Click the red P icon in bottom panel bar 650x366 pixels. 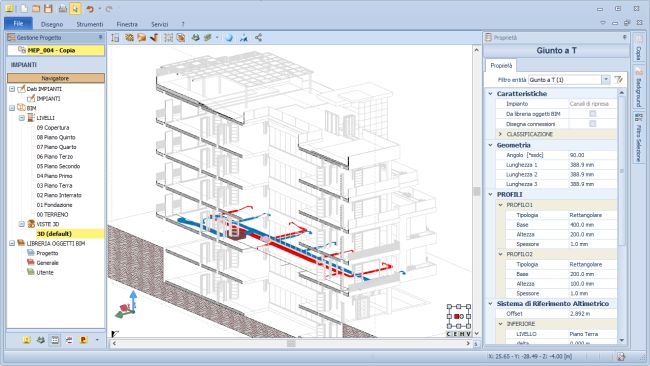tap(84, 340)
